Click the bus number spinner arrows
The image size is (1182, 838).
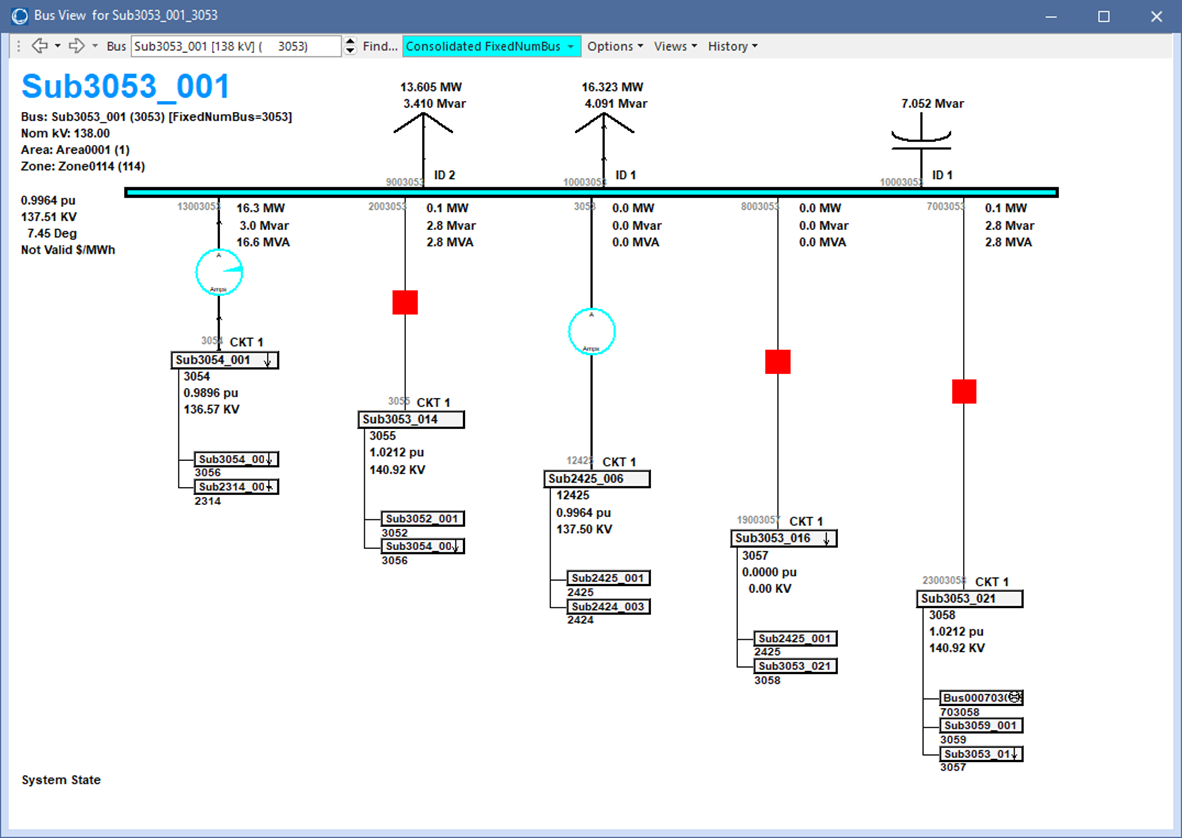pos(350,46)
